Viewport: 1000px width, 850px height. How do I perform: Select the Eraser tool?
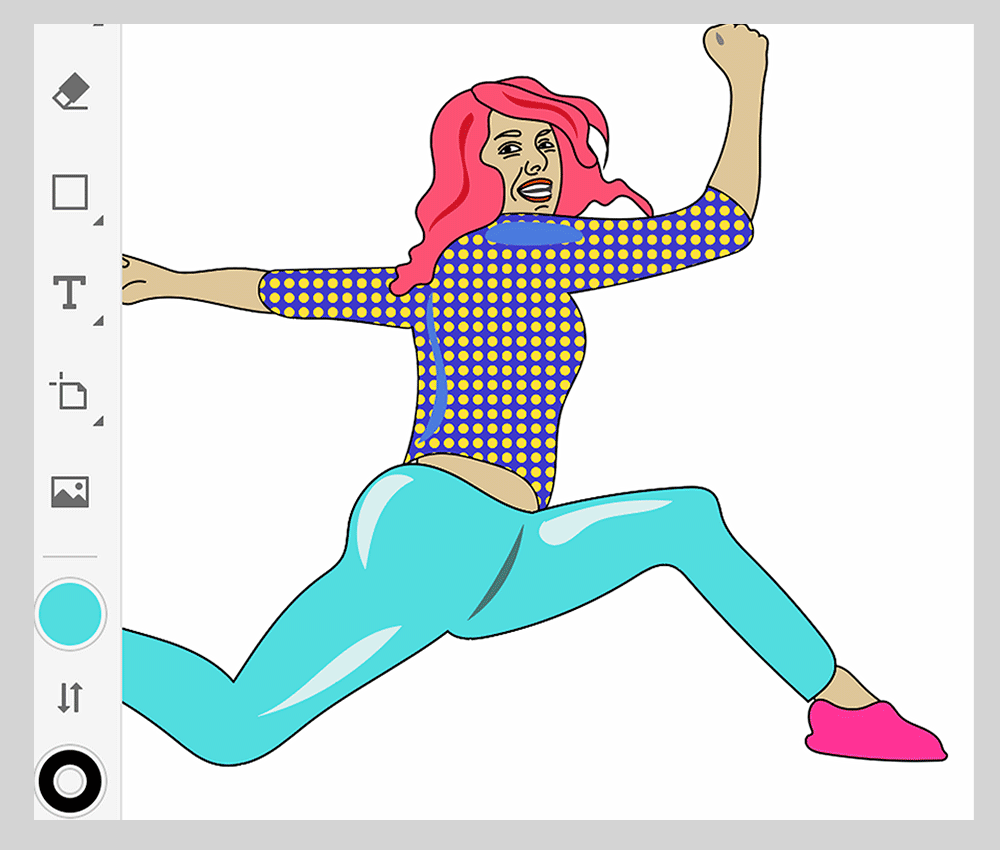70,93
